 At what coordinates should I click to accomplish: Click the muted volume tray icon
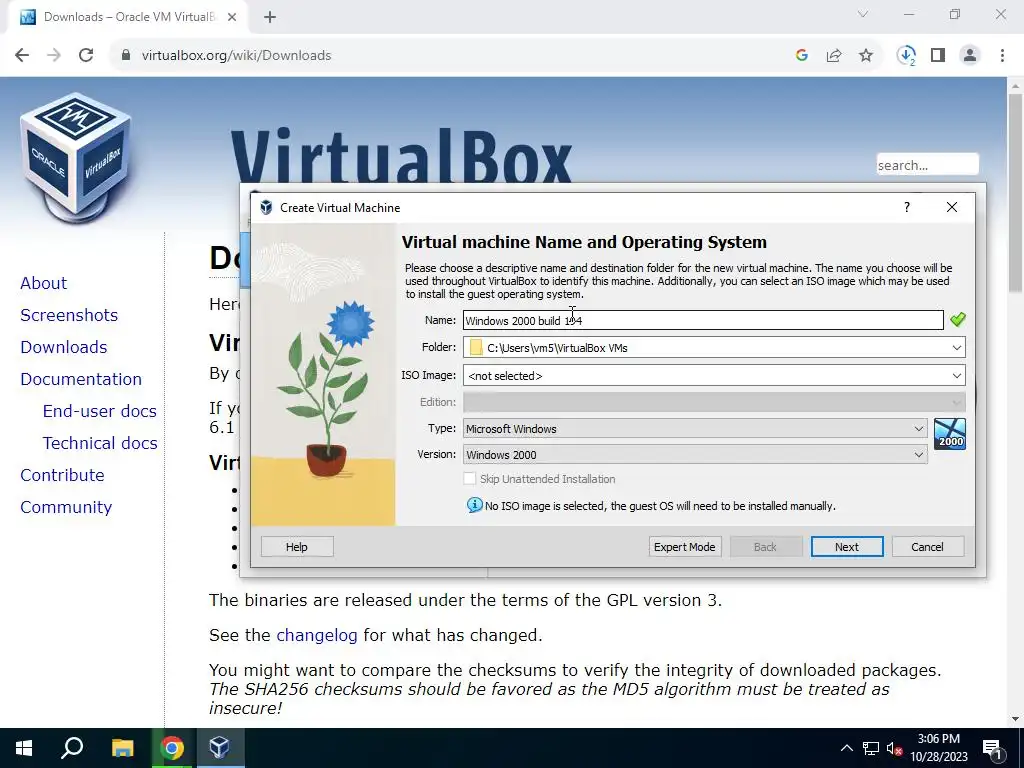tap(894, 748)
